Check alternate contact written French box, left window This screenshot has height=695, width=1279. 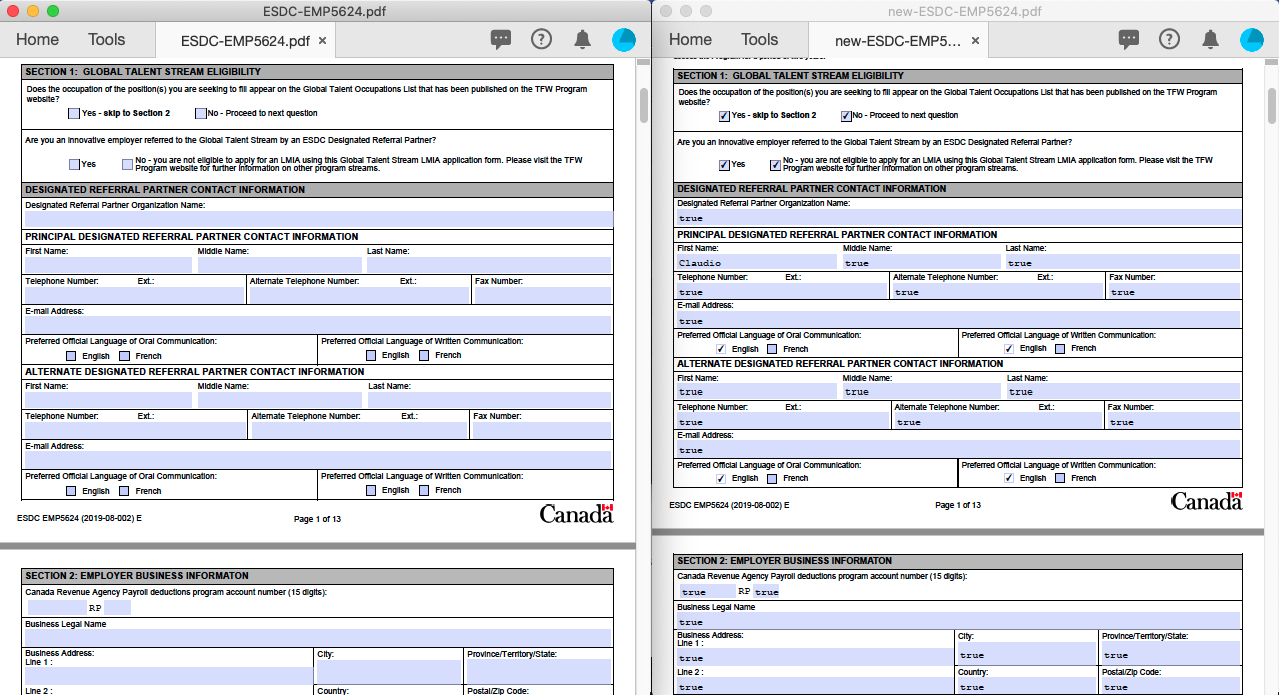pos(424,490)
